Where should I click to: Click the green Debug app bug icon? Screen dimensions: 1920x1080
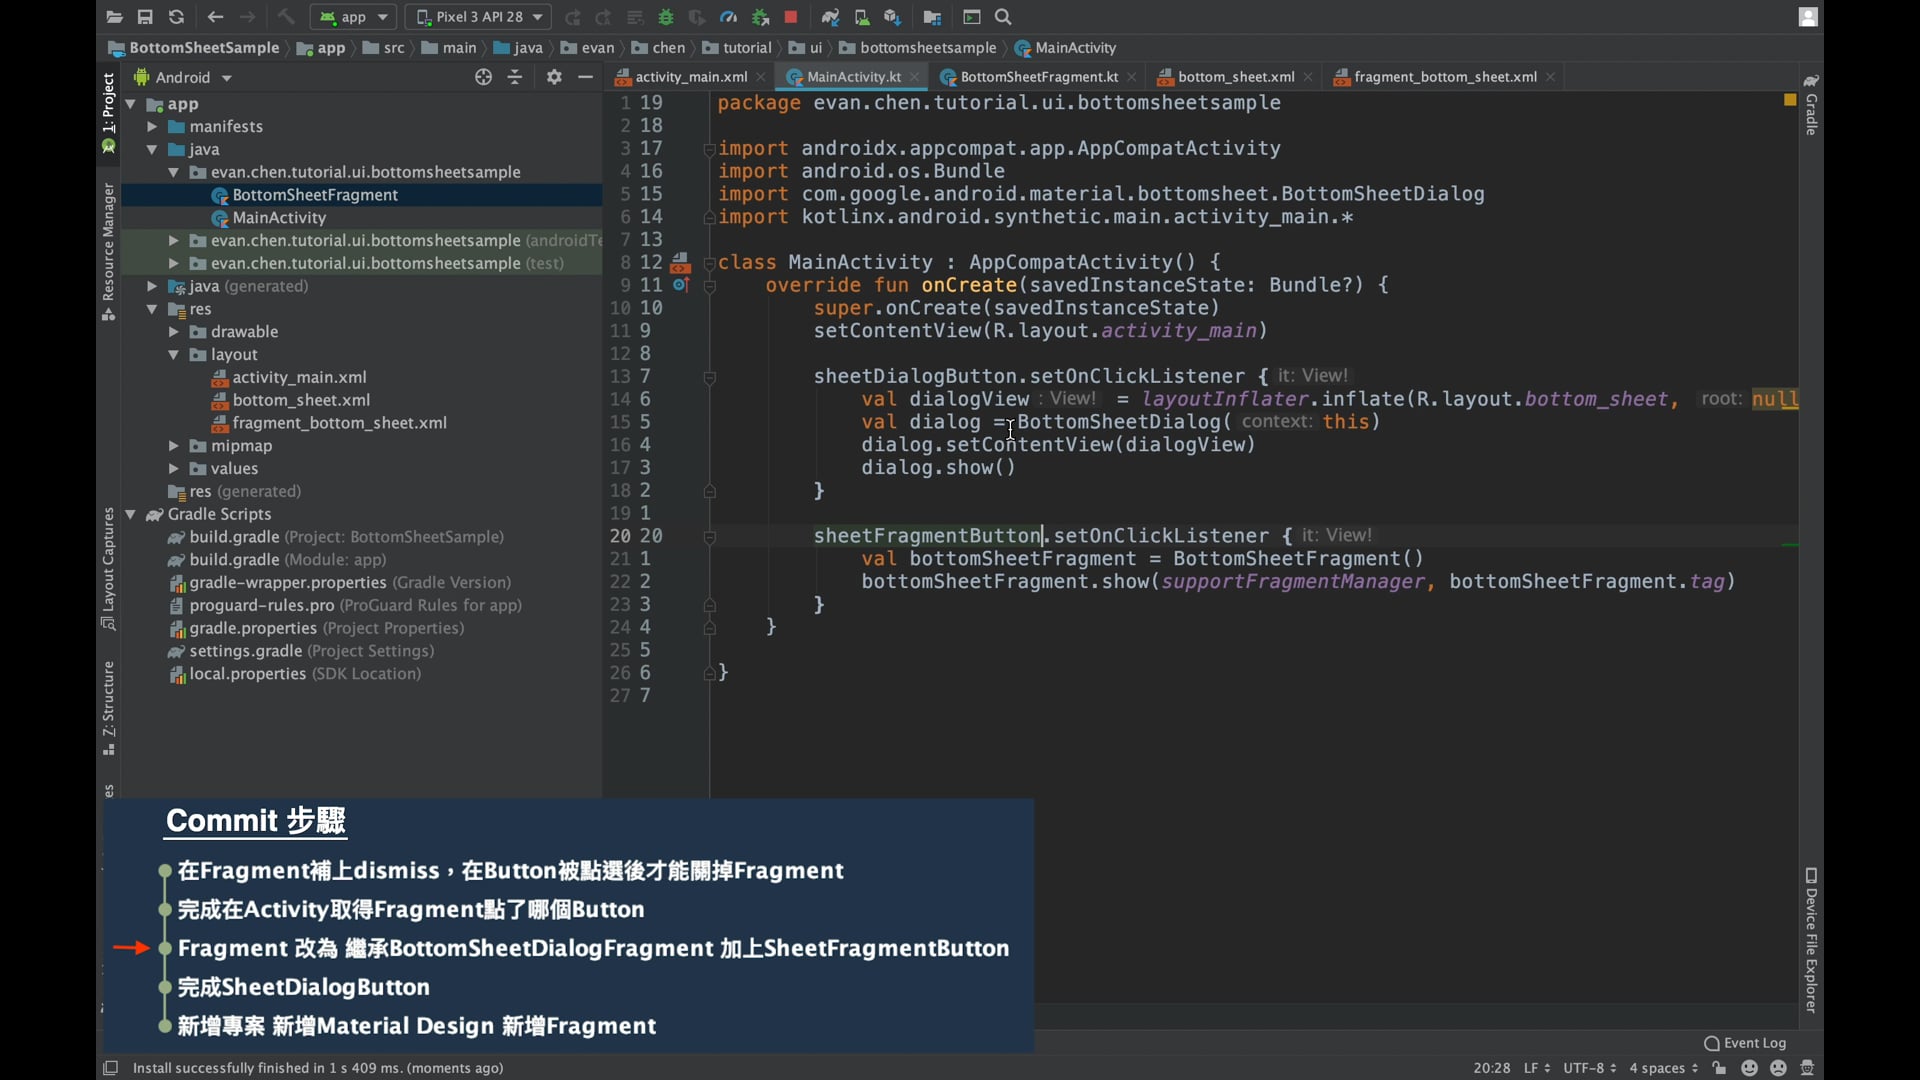pyautogui.click(x=666, y=17)
